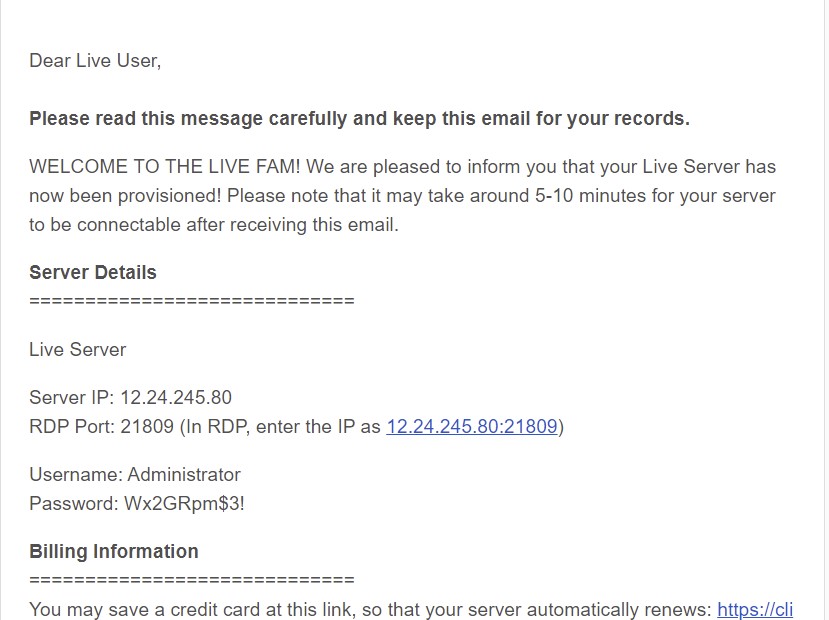Click the plain RDP Port number 21809
Viewport: 829px width, 620px height.
click(147, 427)
